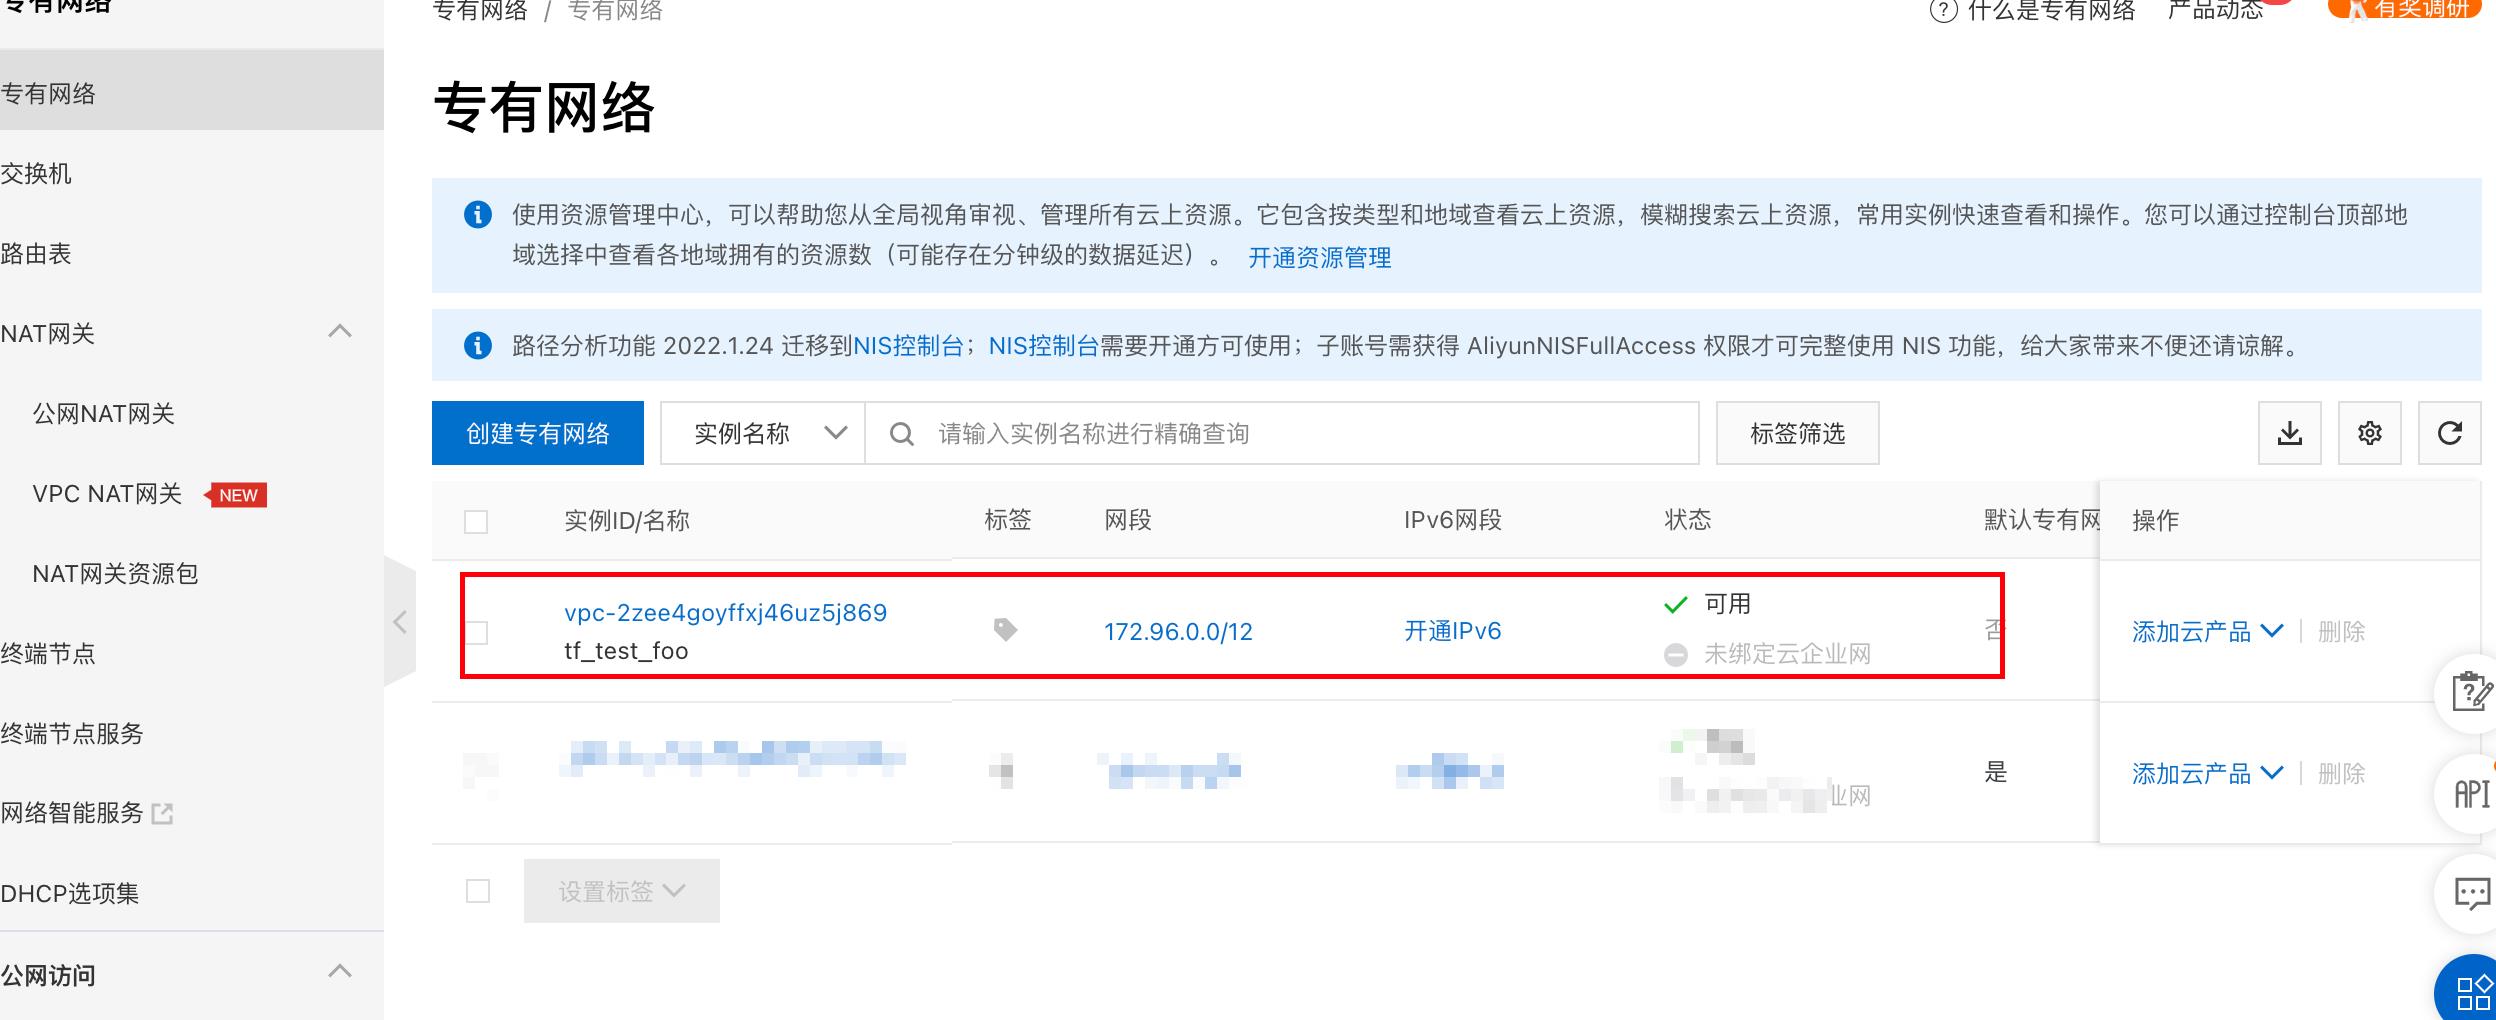Click the search magnifier icon
Viewport: 2496px width, 1020px height.
pos(901,434)
